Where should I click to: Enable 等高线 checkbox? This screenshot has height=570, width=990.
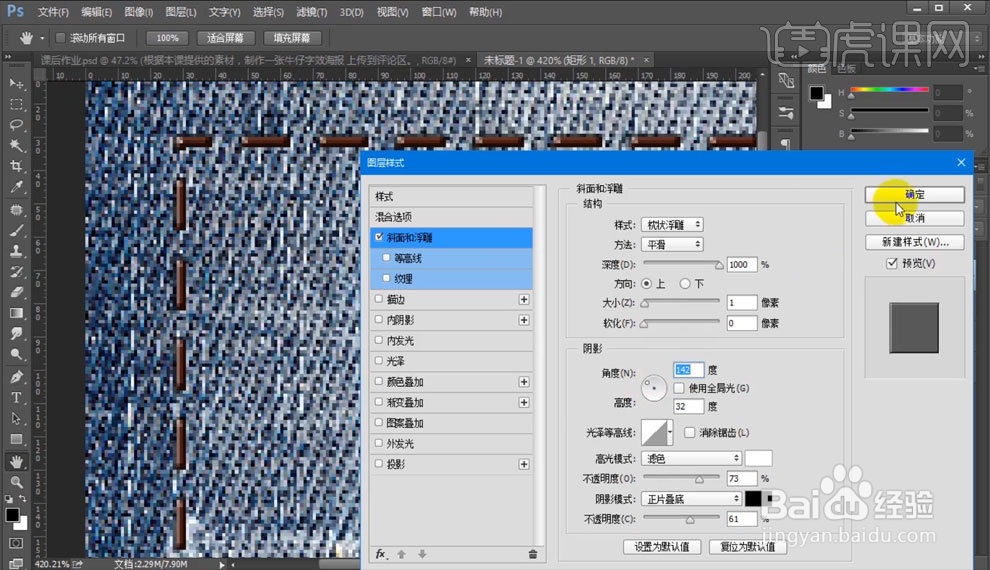coord(386,258)
